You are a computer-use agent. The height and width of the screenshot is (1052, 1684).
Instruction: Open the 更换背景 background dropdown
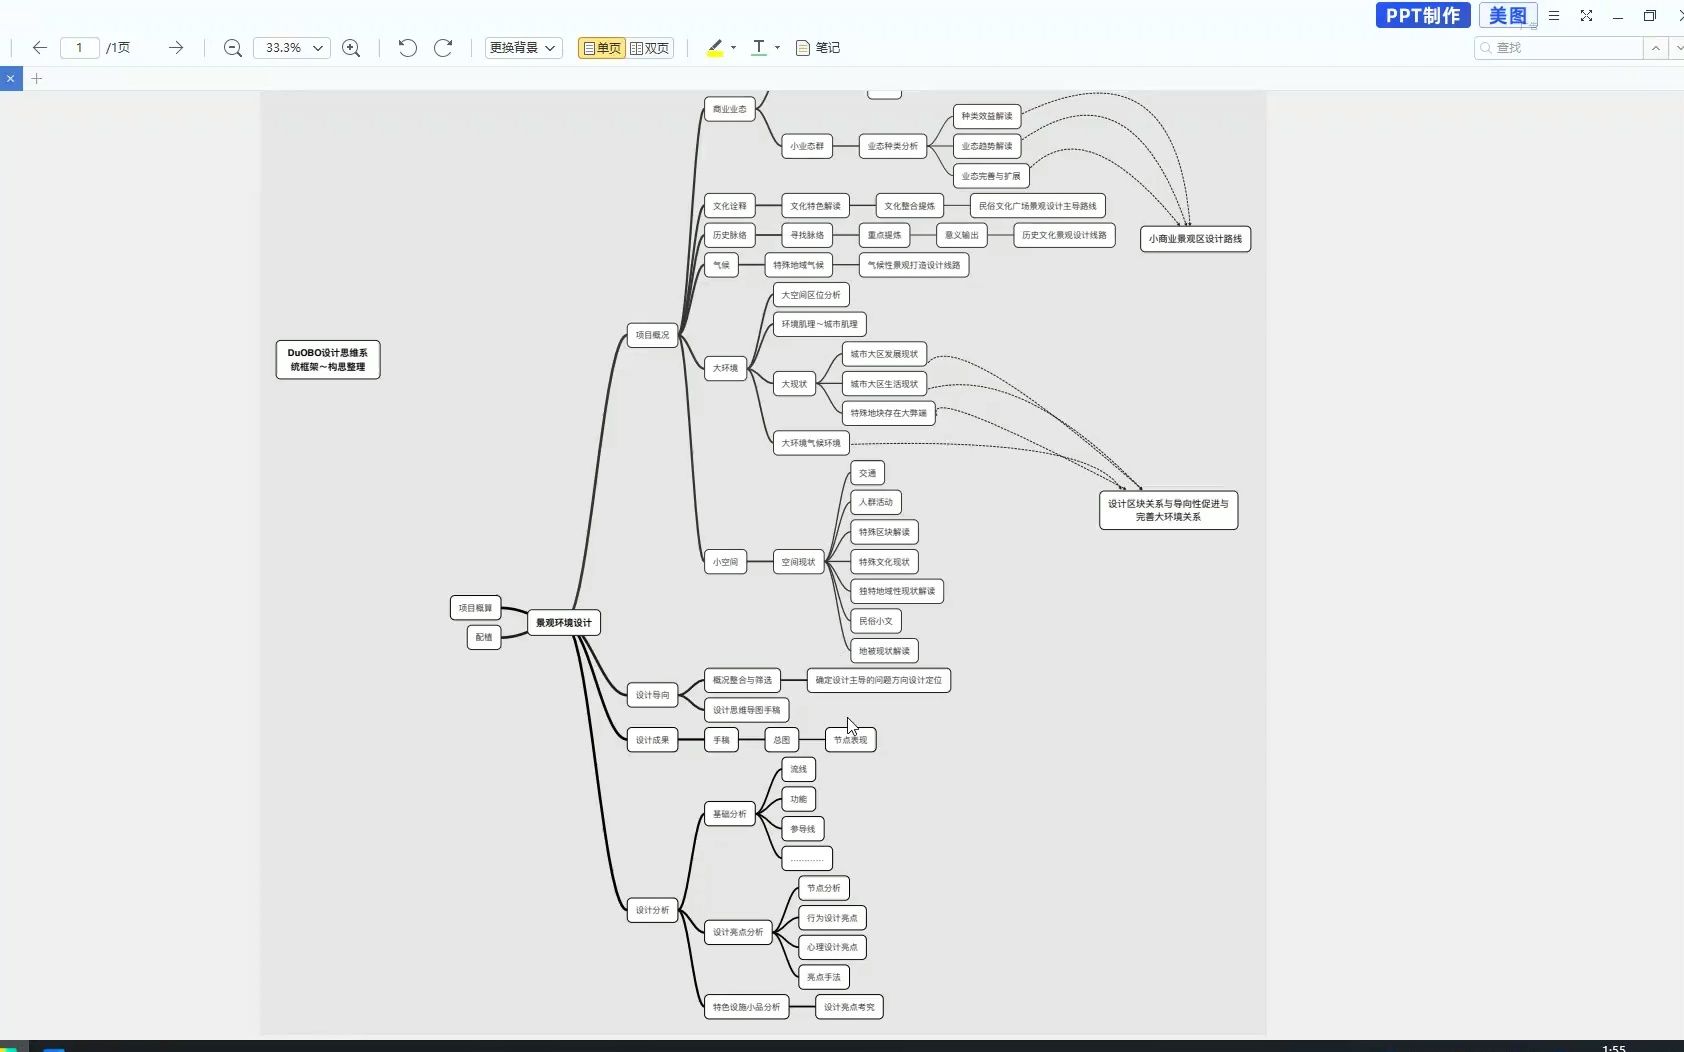(523, 47)
